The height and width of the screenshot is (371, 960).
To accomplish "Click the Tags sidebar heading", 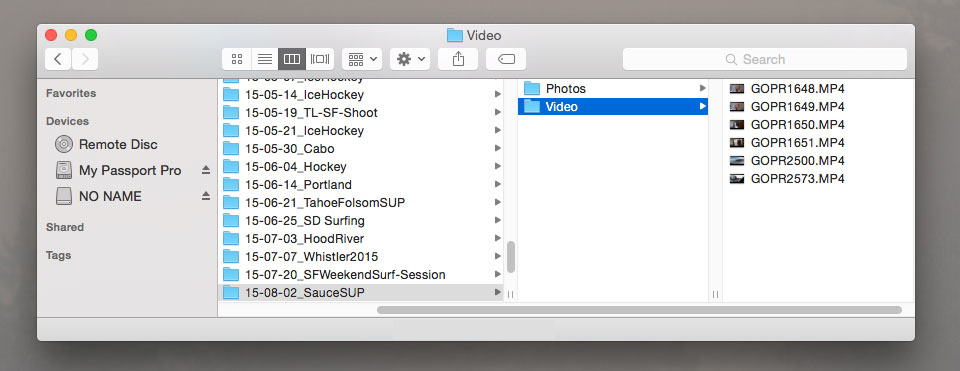I will [58, 255].
